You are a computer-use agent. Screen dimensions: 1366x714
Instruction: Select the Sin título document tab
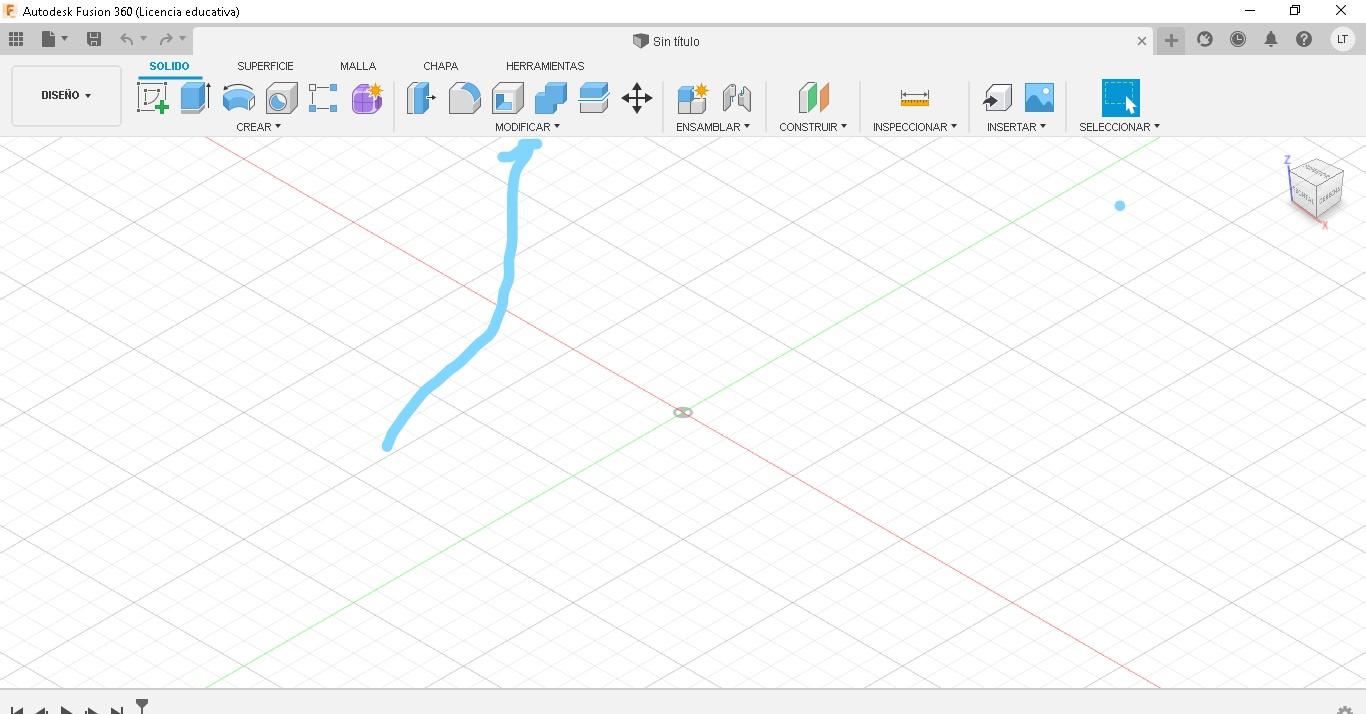click(x=666, y=41)
